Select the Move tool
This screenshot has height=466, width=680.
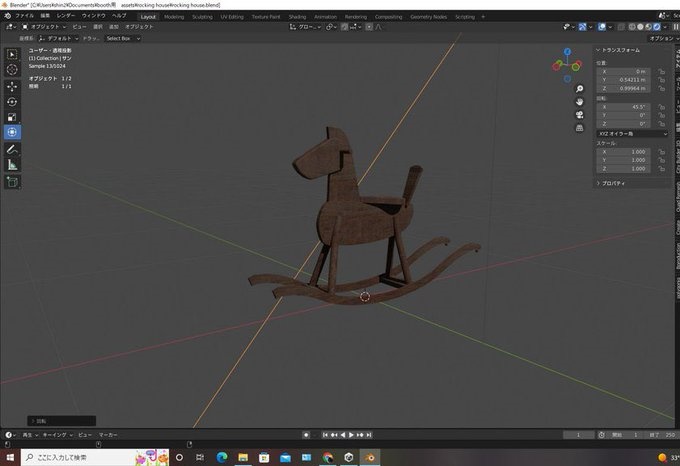[12, 86]
